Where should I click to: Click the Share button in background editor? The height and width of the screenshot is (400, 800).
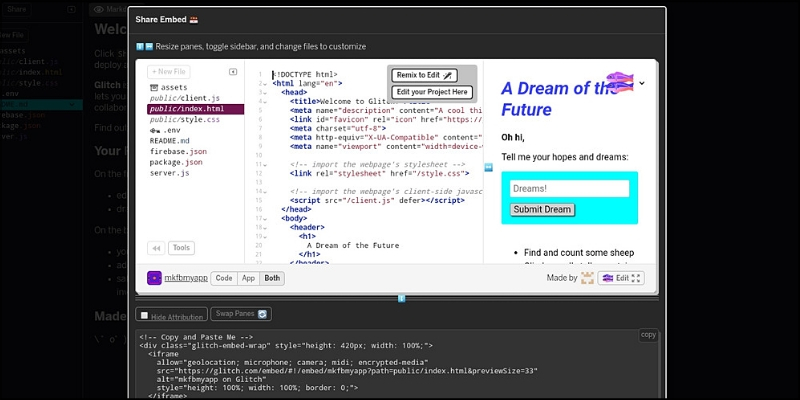16,9
